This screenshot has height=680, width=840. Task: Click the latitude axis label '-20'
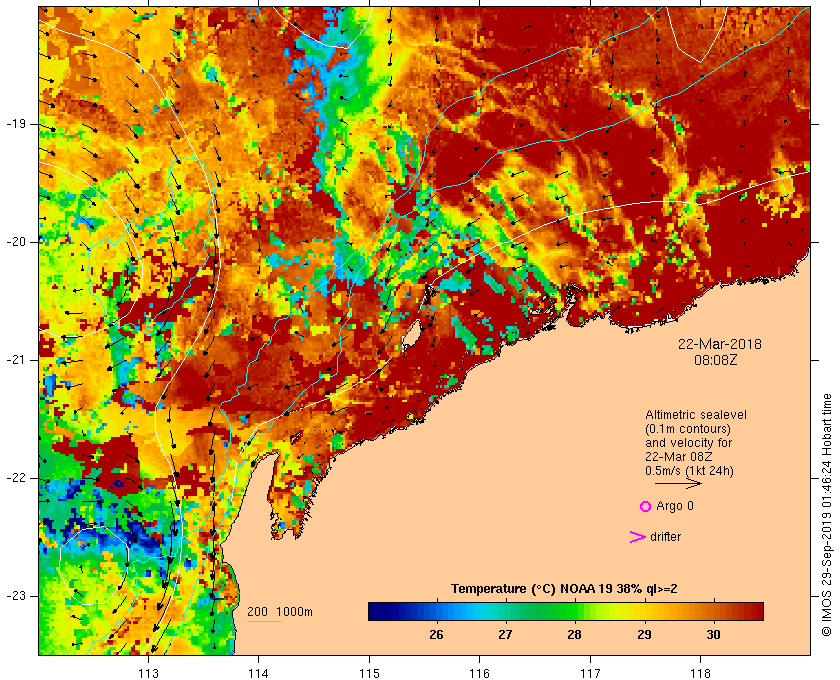tap(16, 242)
